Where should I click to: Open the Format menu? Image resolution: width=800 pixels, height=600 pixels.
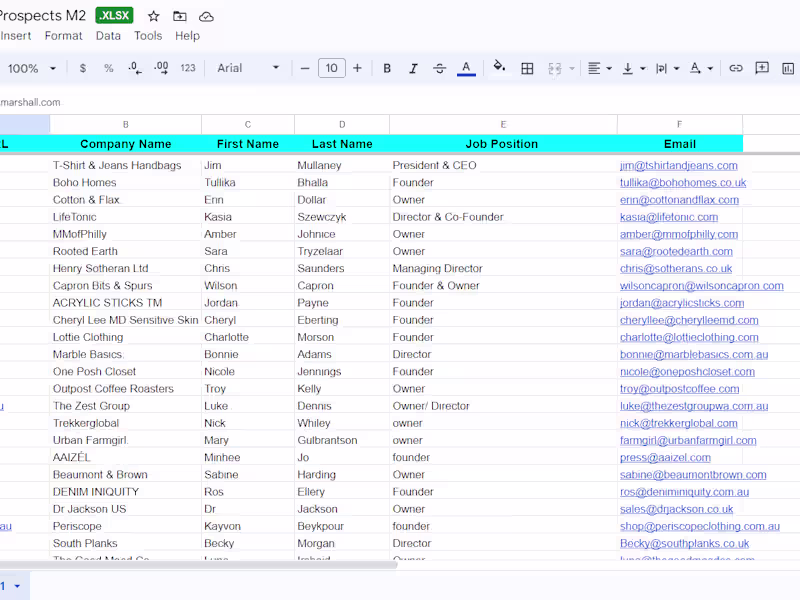pyautogui.click(x=63, y=36)
